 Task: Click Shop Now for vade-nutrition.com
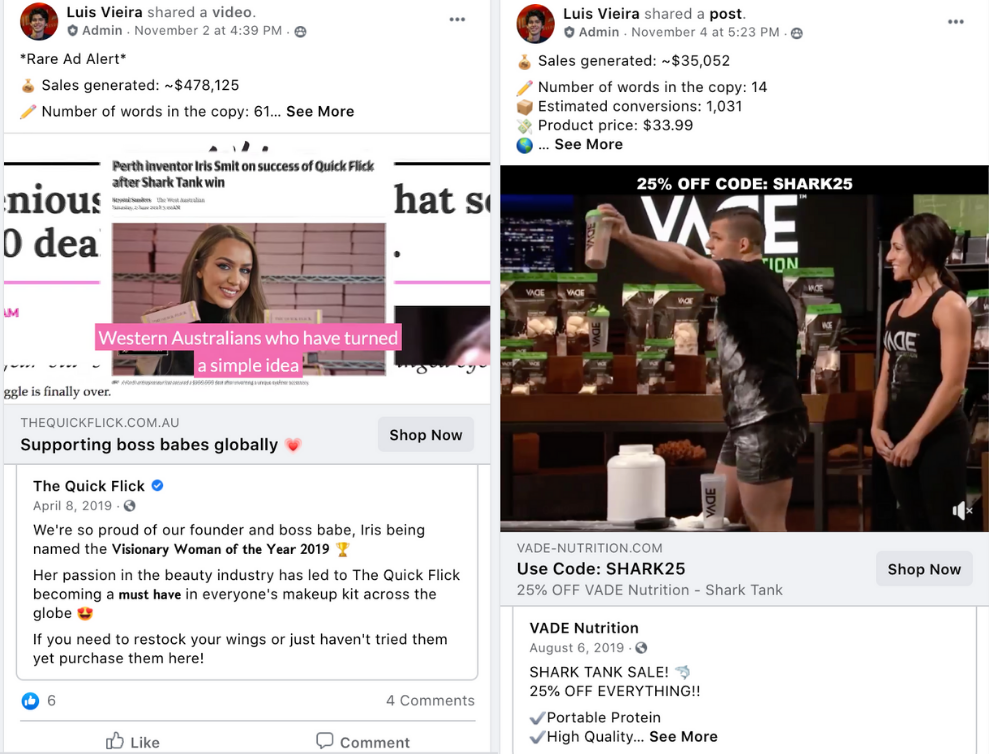pyautogui.click(x=924, y=569)
